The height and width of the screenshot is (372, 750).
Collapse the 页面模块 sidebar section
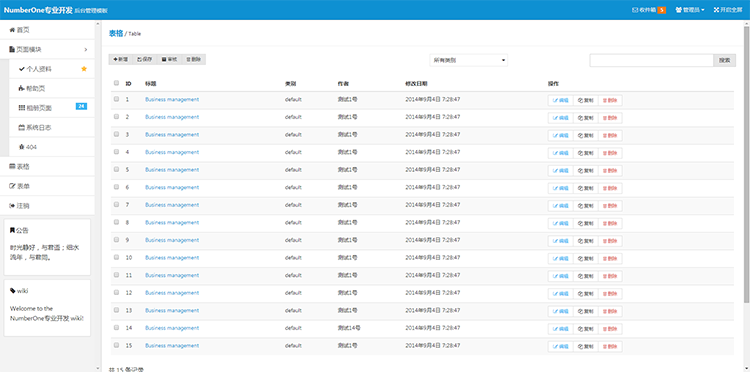tap(47, 49)
